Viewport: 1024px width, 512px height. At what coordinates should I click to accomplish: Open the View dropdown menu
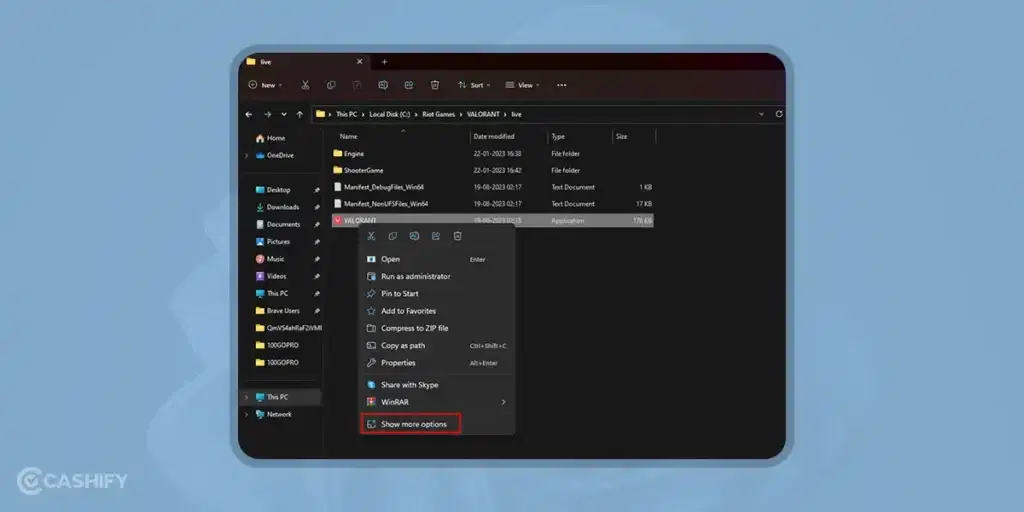point(522,85)
